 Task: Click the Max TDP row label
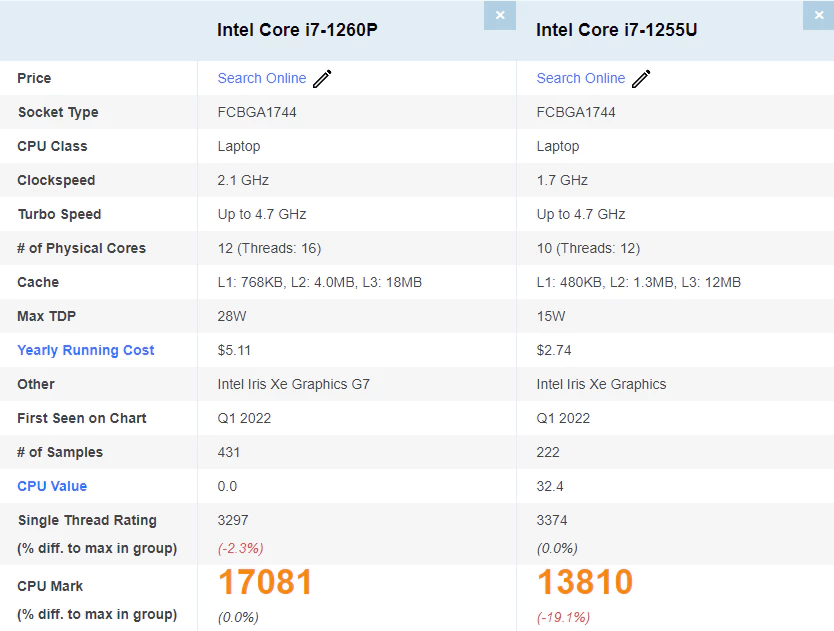click(x=46, y=316)
